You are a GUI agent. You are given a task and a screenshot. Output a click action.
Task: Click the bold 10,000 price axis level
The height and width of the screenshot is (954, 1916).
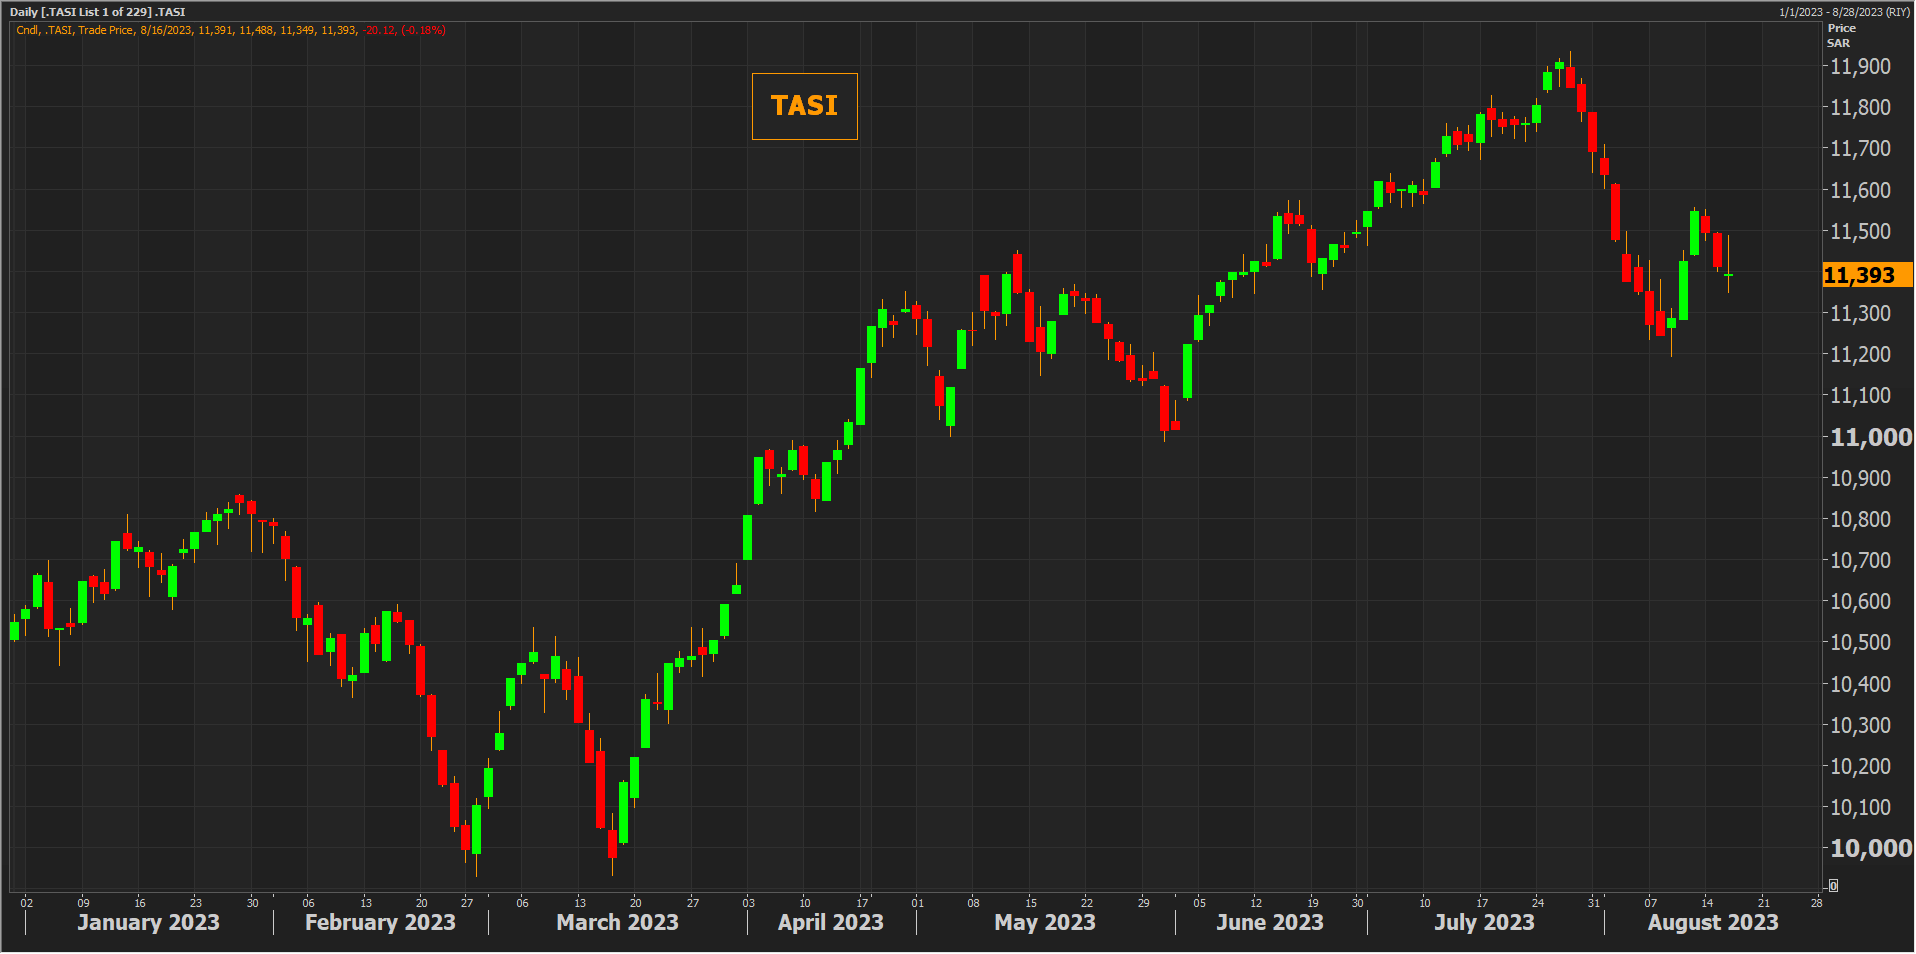[x=1870, y=848]
